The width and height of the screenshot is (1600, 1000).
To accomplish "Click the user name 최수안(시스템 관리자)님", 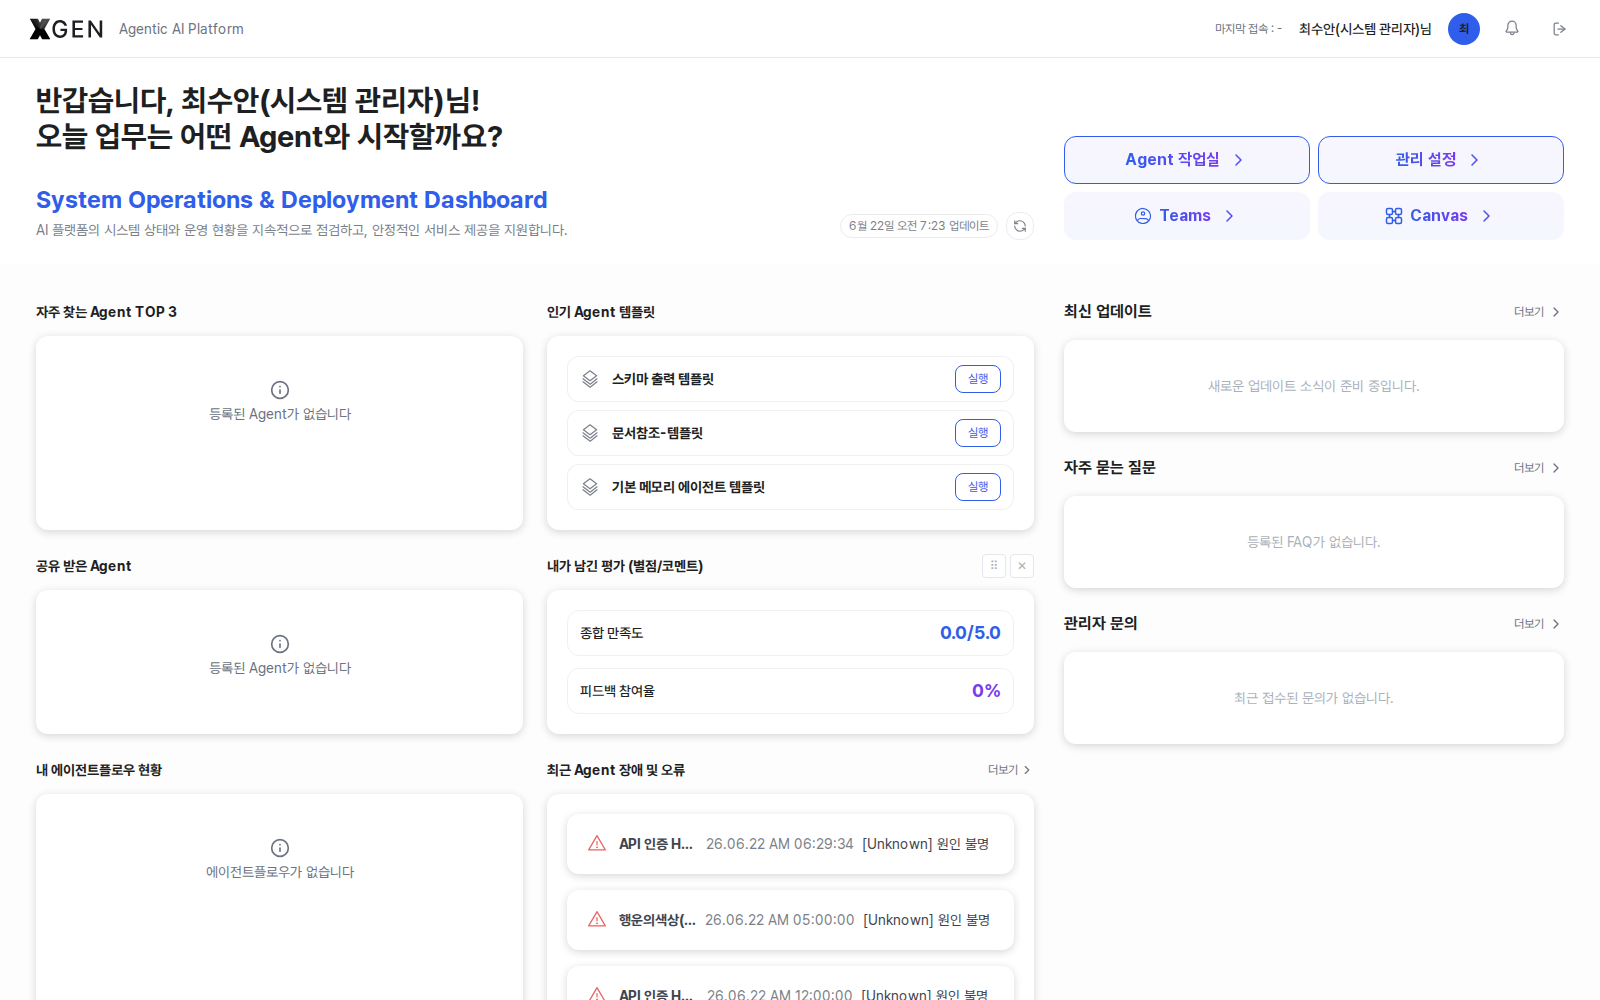I will coord(1365,29).
